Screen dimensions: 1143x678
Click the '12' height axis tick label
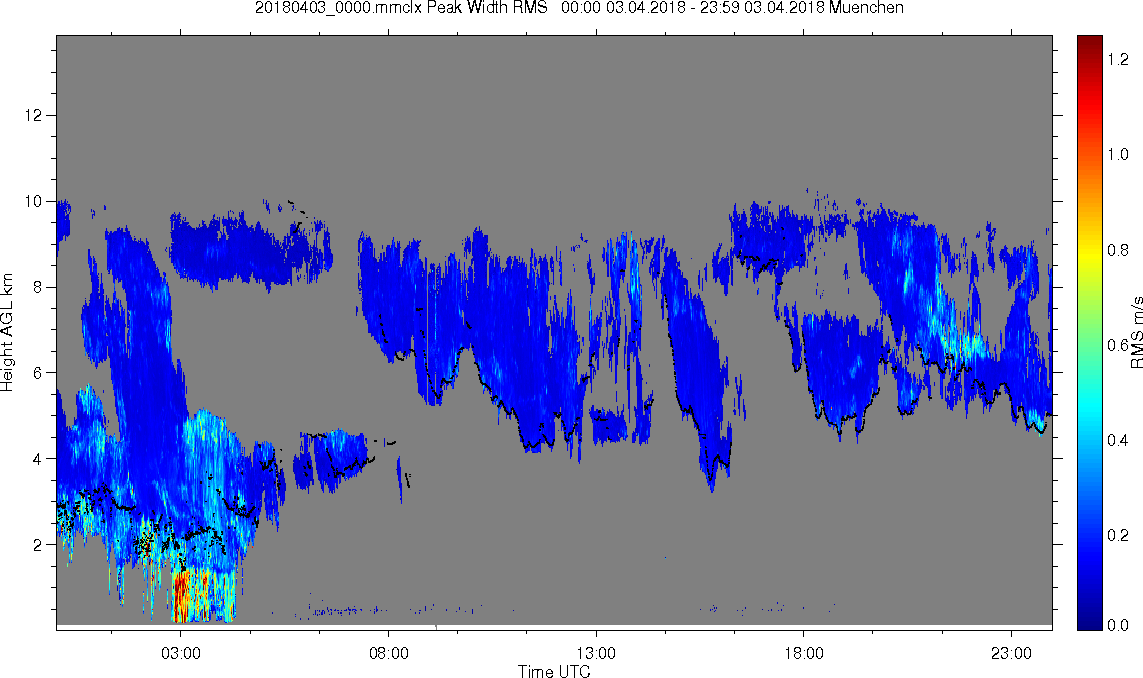pos(34,115)
